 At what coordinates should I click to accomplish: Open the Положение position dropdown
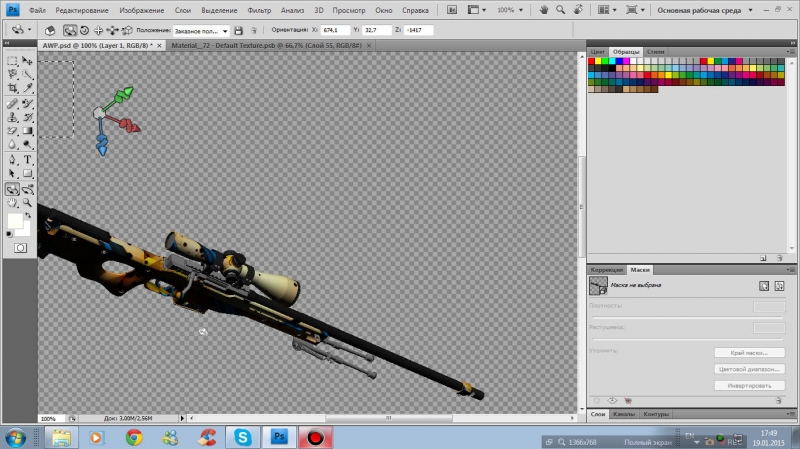[201, 31]
